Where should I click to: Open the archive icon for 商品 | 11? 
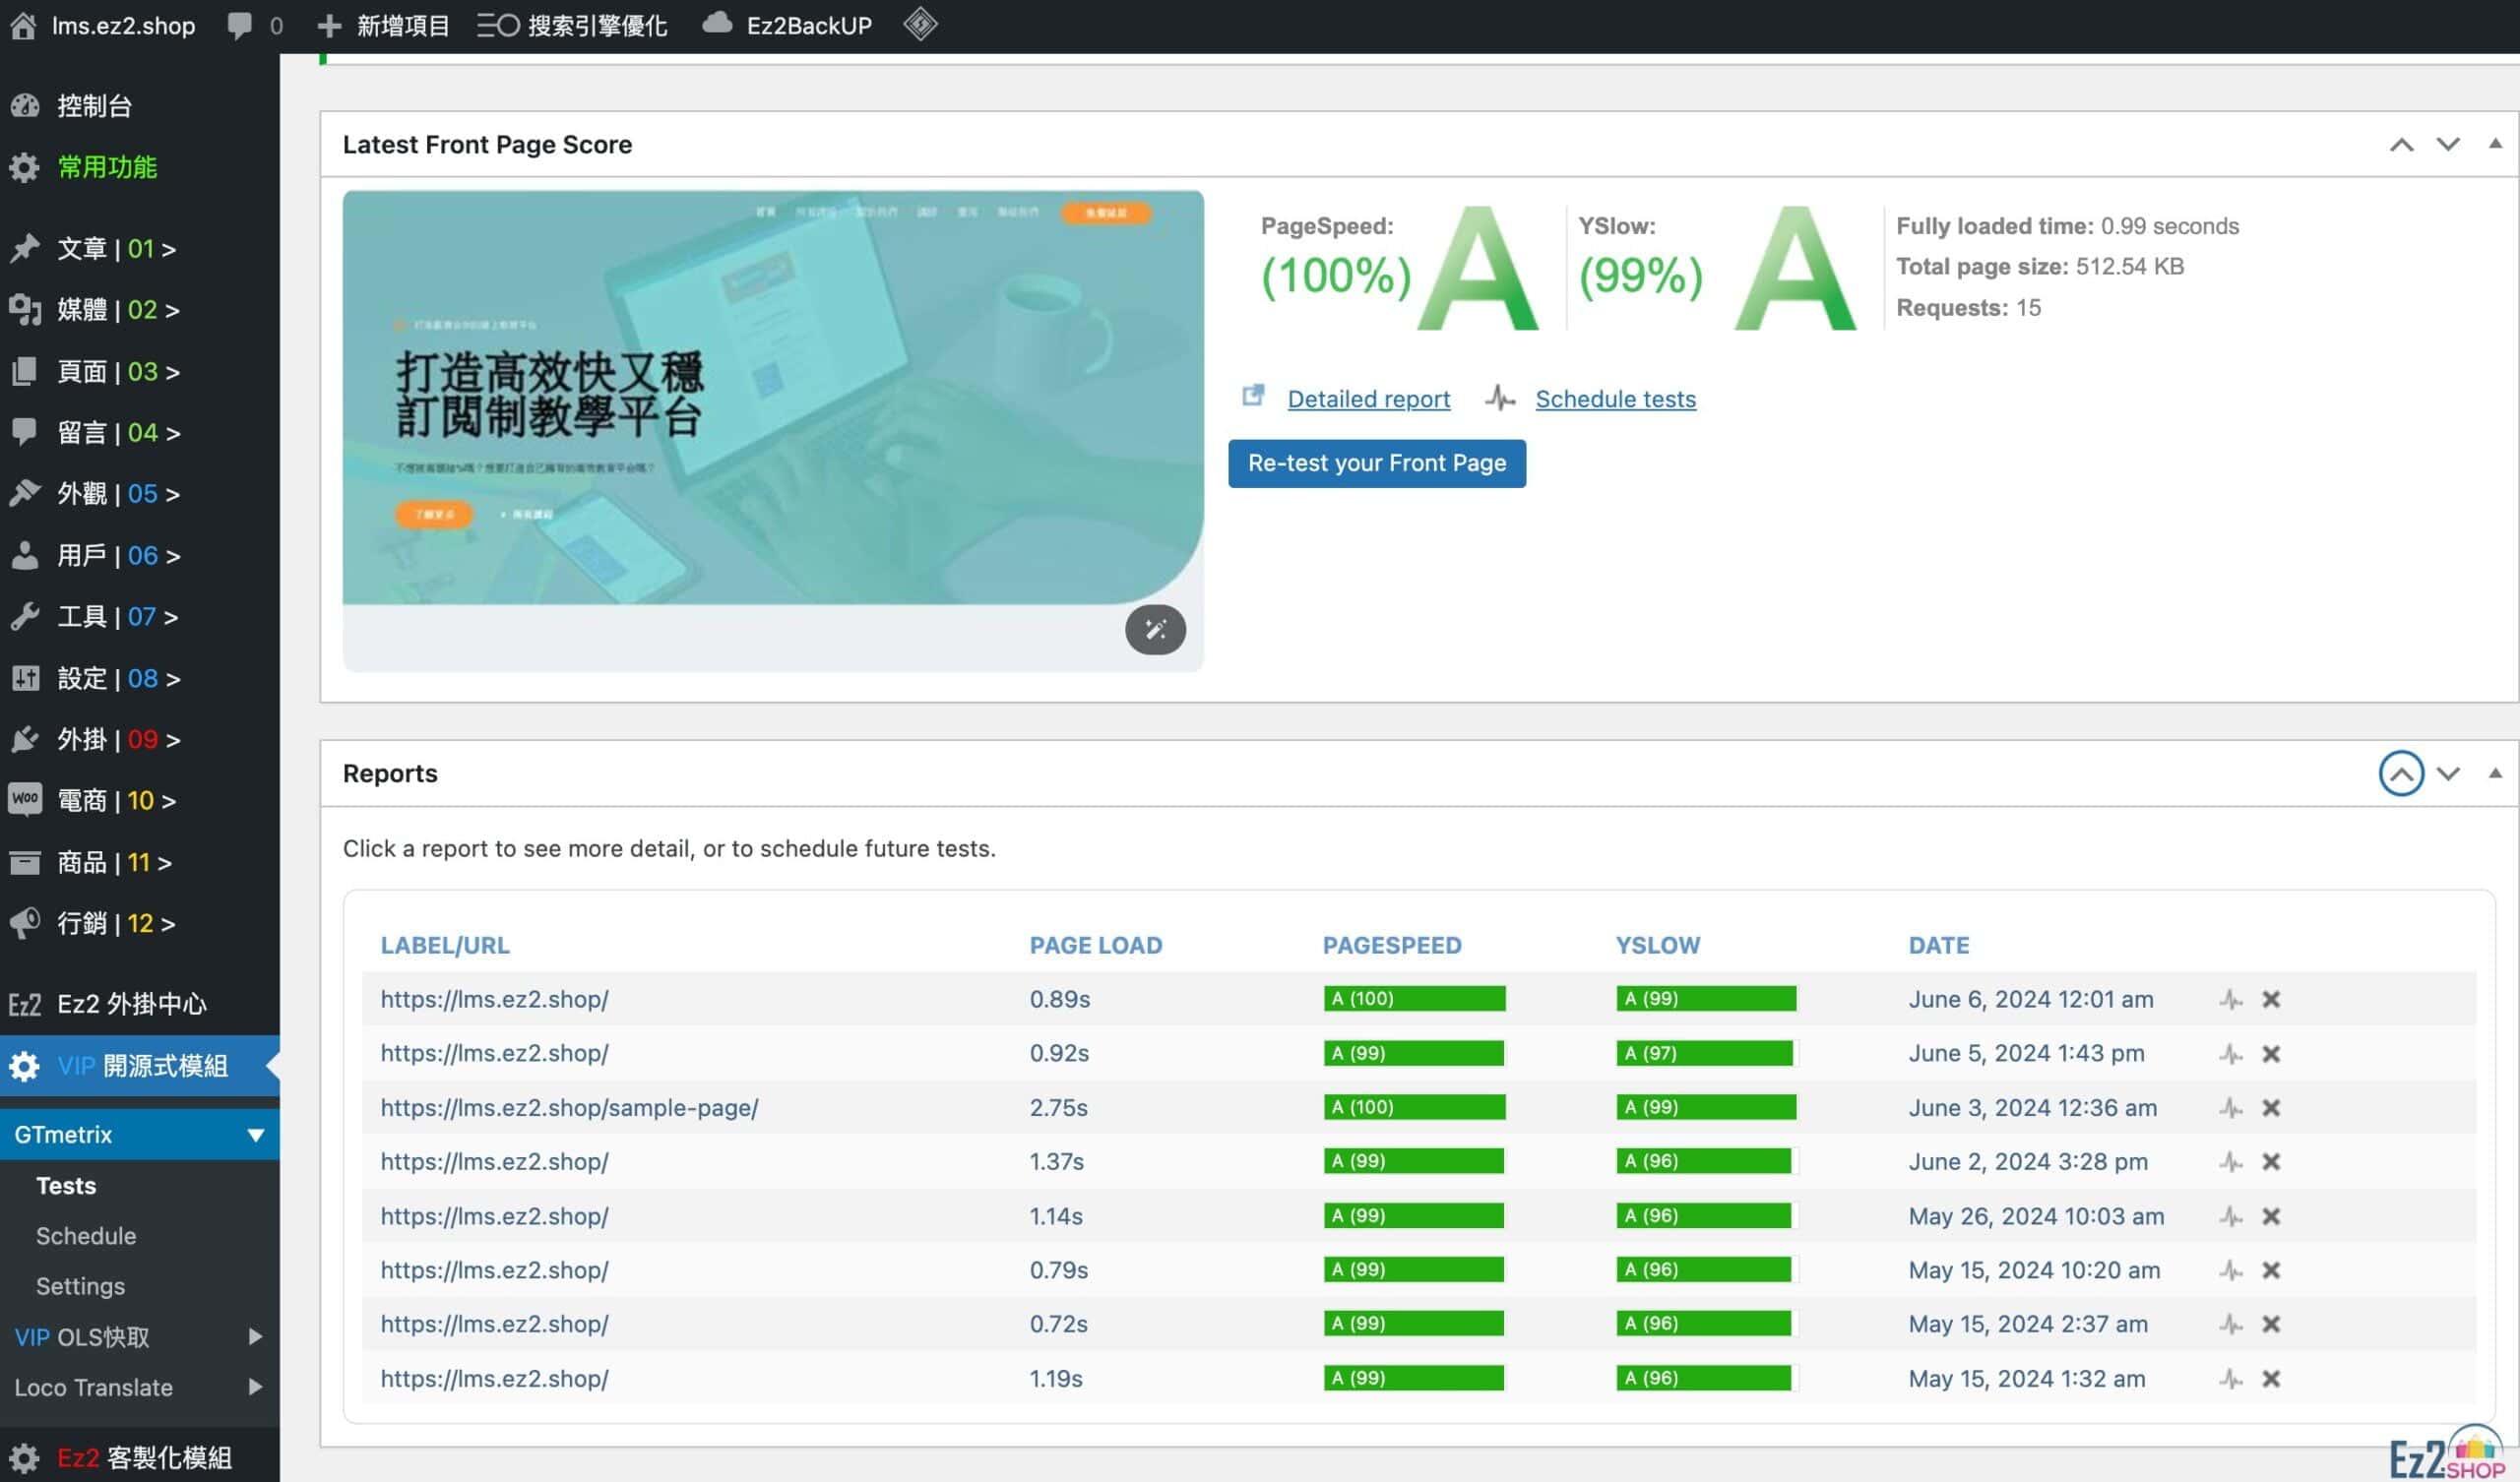point(25,862)
